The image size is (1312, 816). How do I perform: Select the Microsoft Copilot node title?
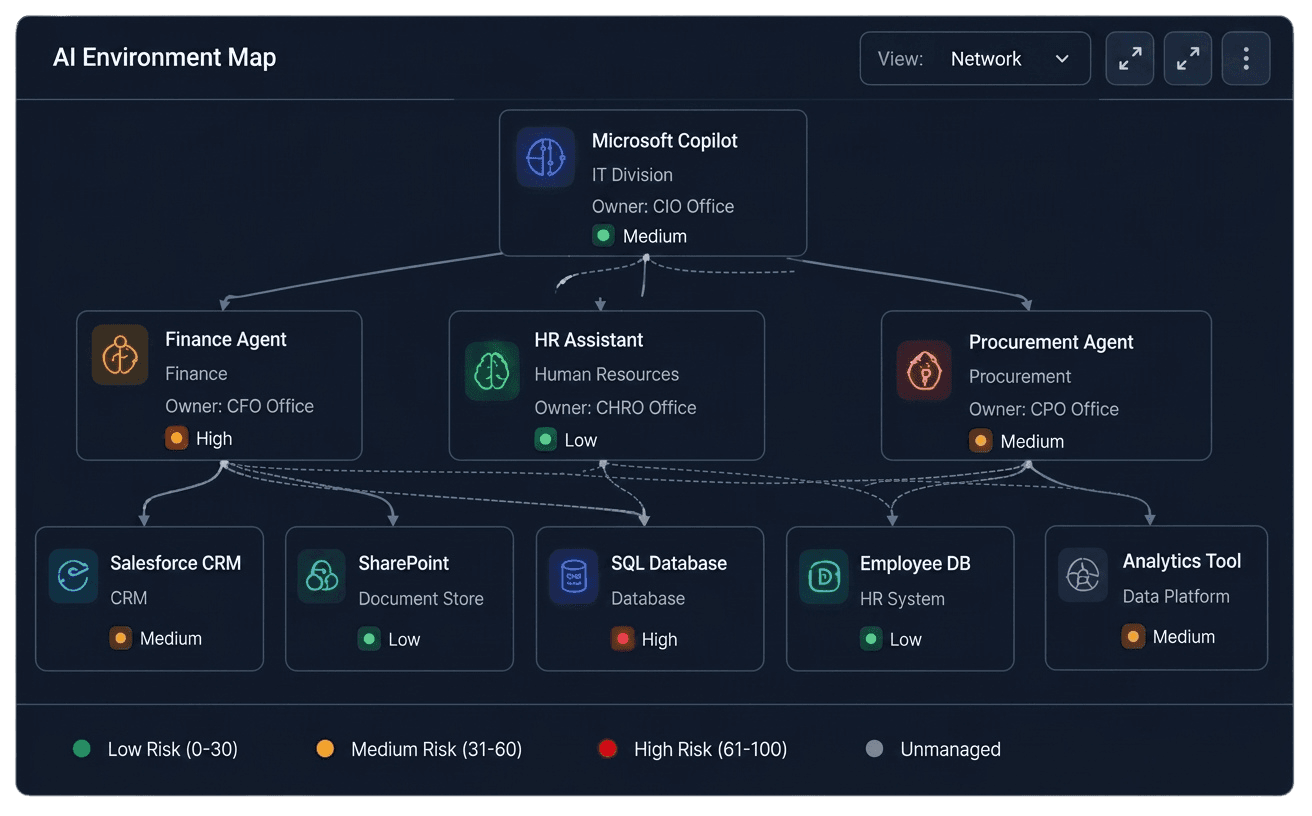664,141
